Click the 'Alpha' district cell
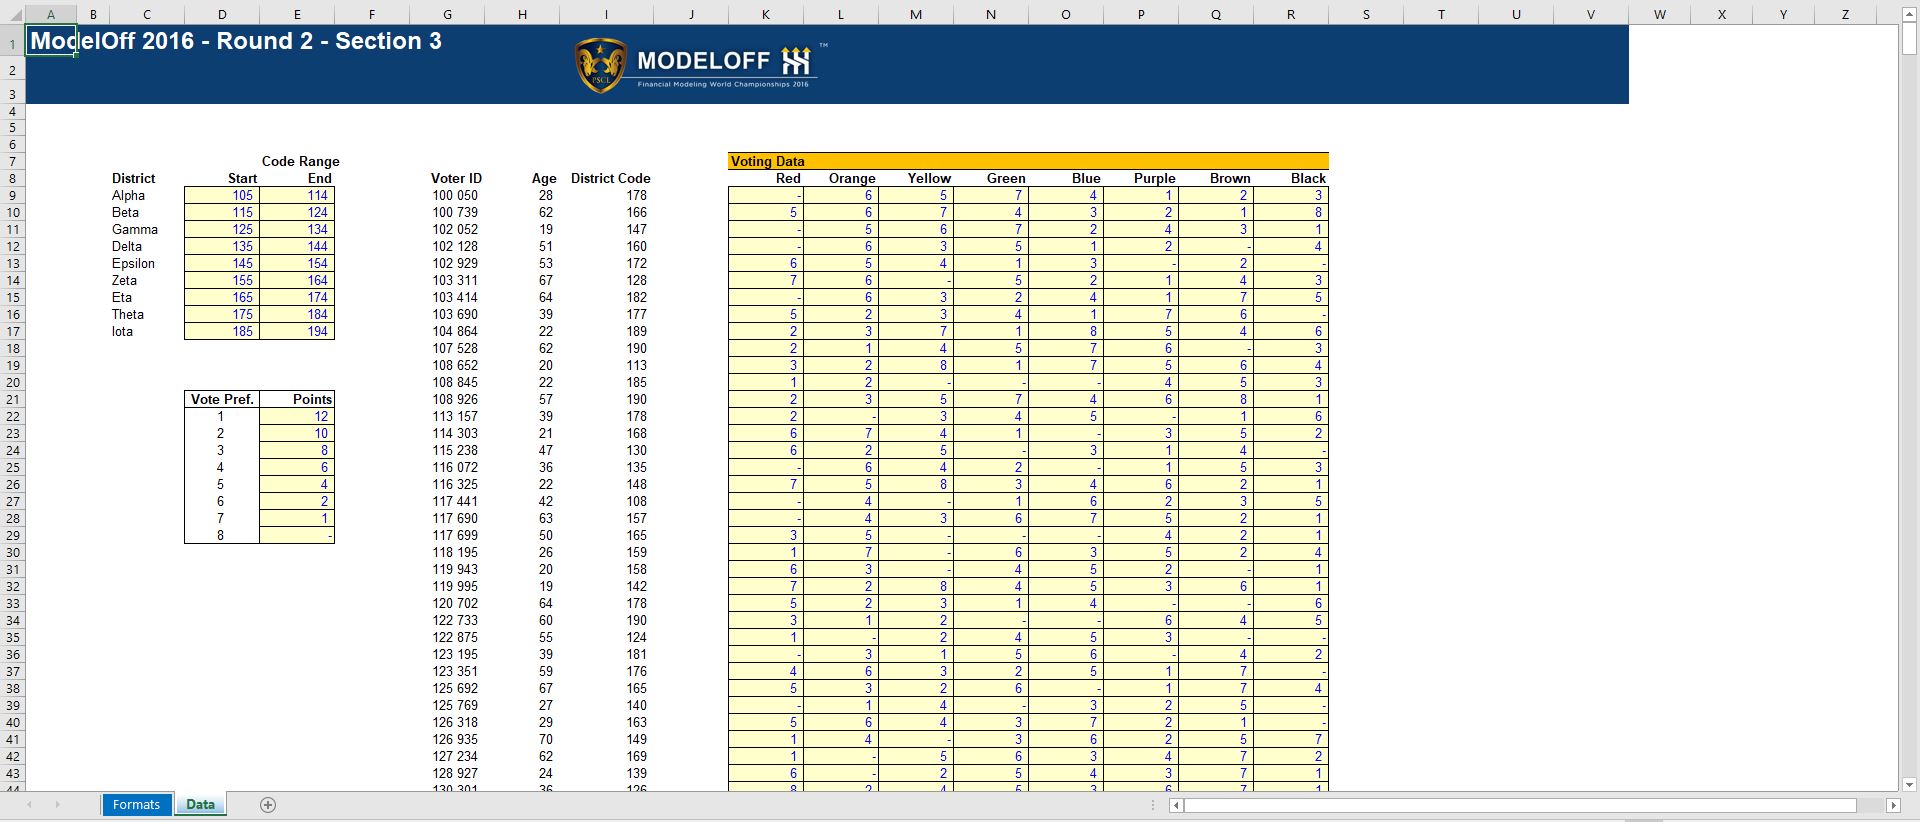Viewport: 1920px width, 822px height. (x=128, y=196)
